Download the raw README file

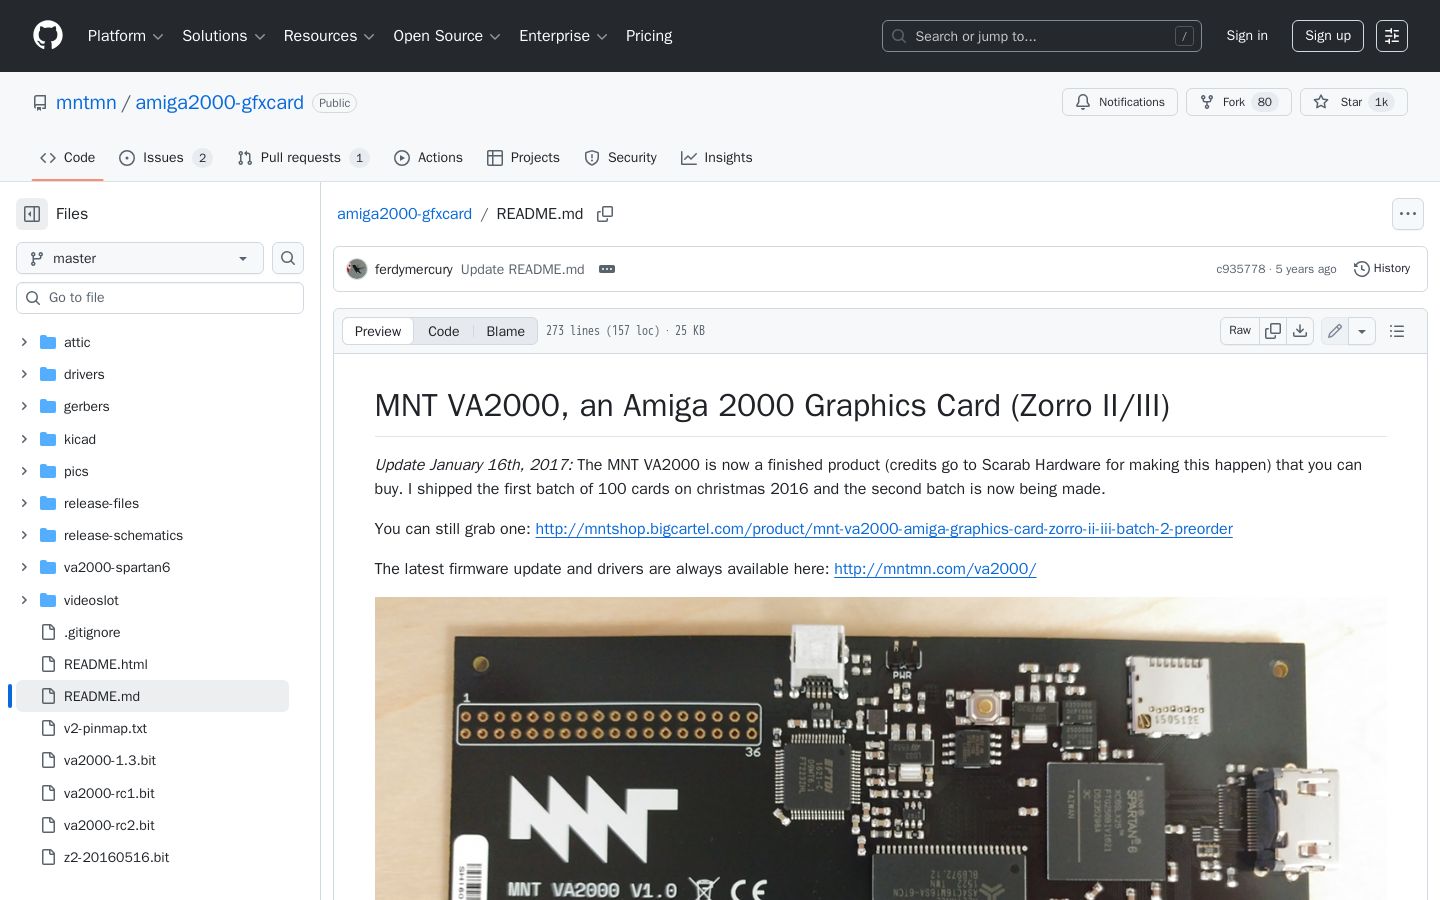(x=1300, y=331)
